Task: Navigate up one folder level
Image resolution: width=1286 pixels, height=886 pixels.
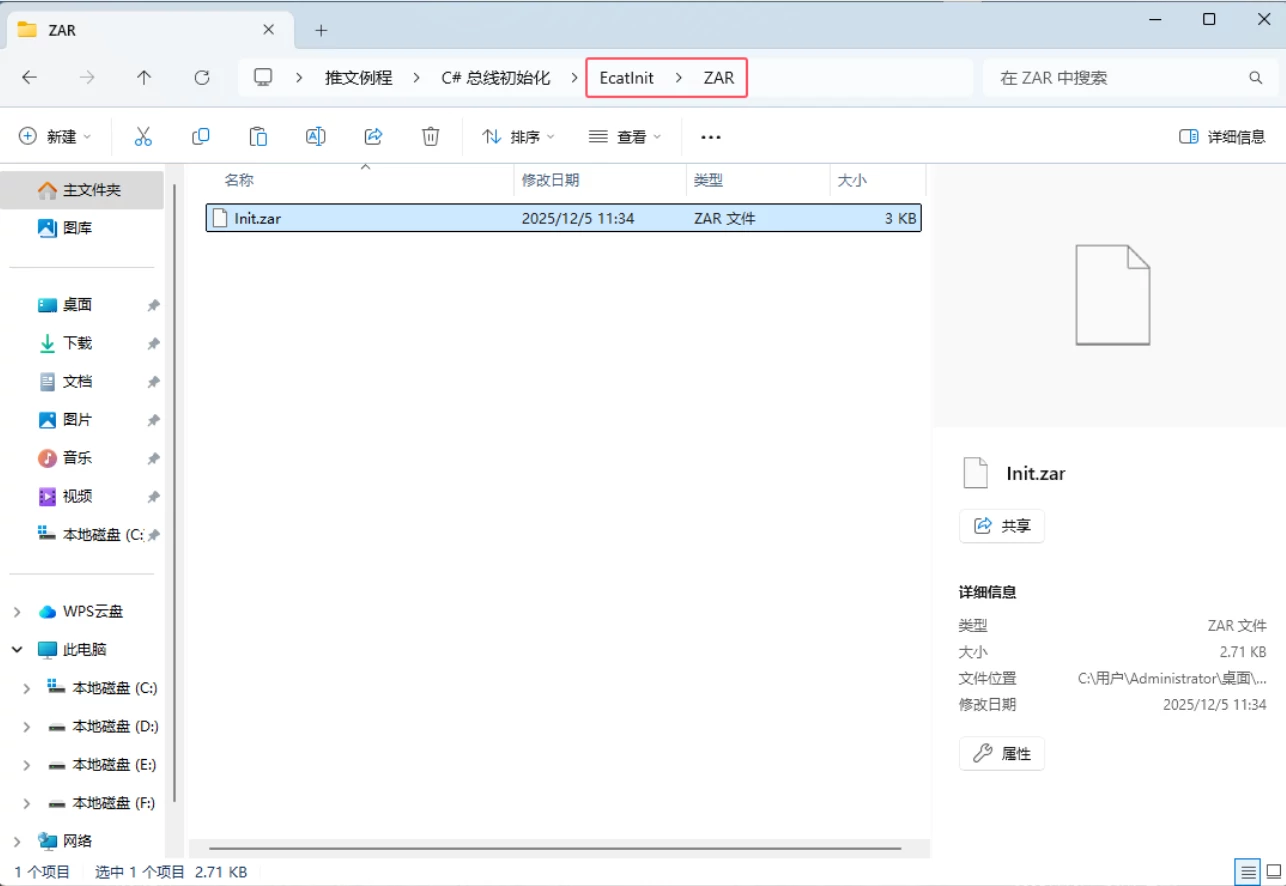Action: tap(143, 77)
